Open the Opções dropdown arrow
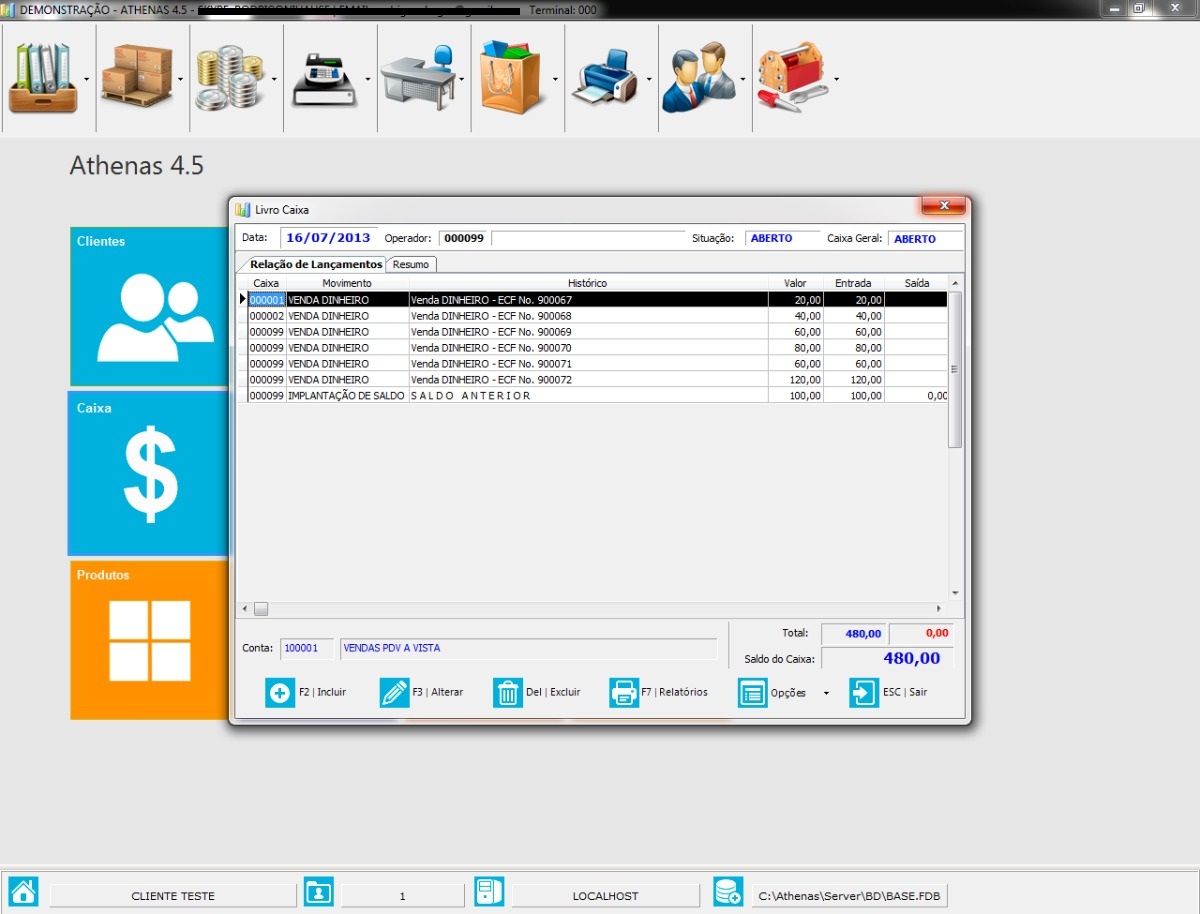The height and width of the screenshot is (914, 1200). pyautogui.click(x=826, y=693)
